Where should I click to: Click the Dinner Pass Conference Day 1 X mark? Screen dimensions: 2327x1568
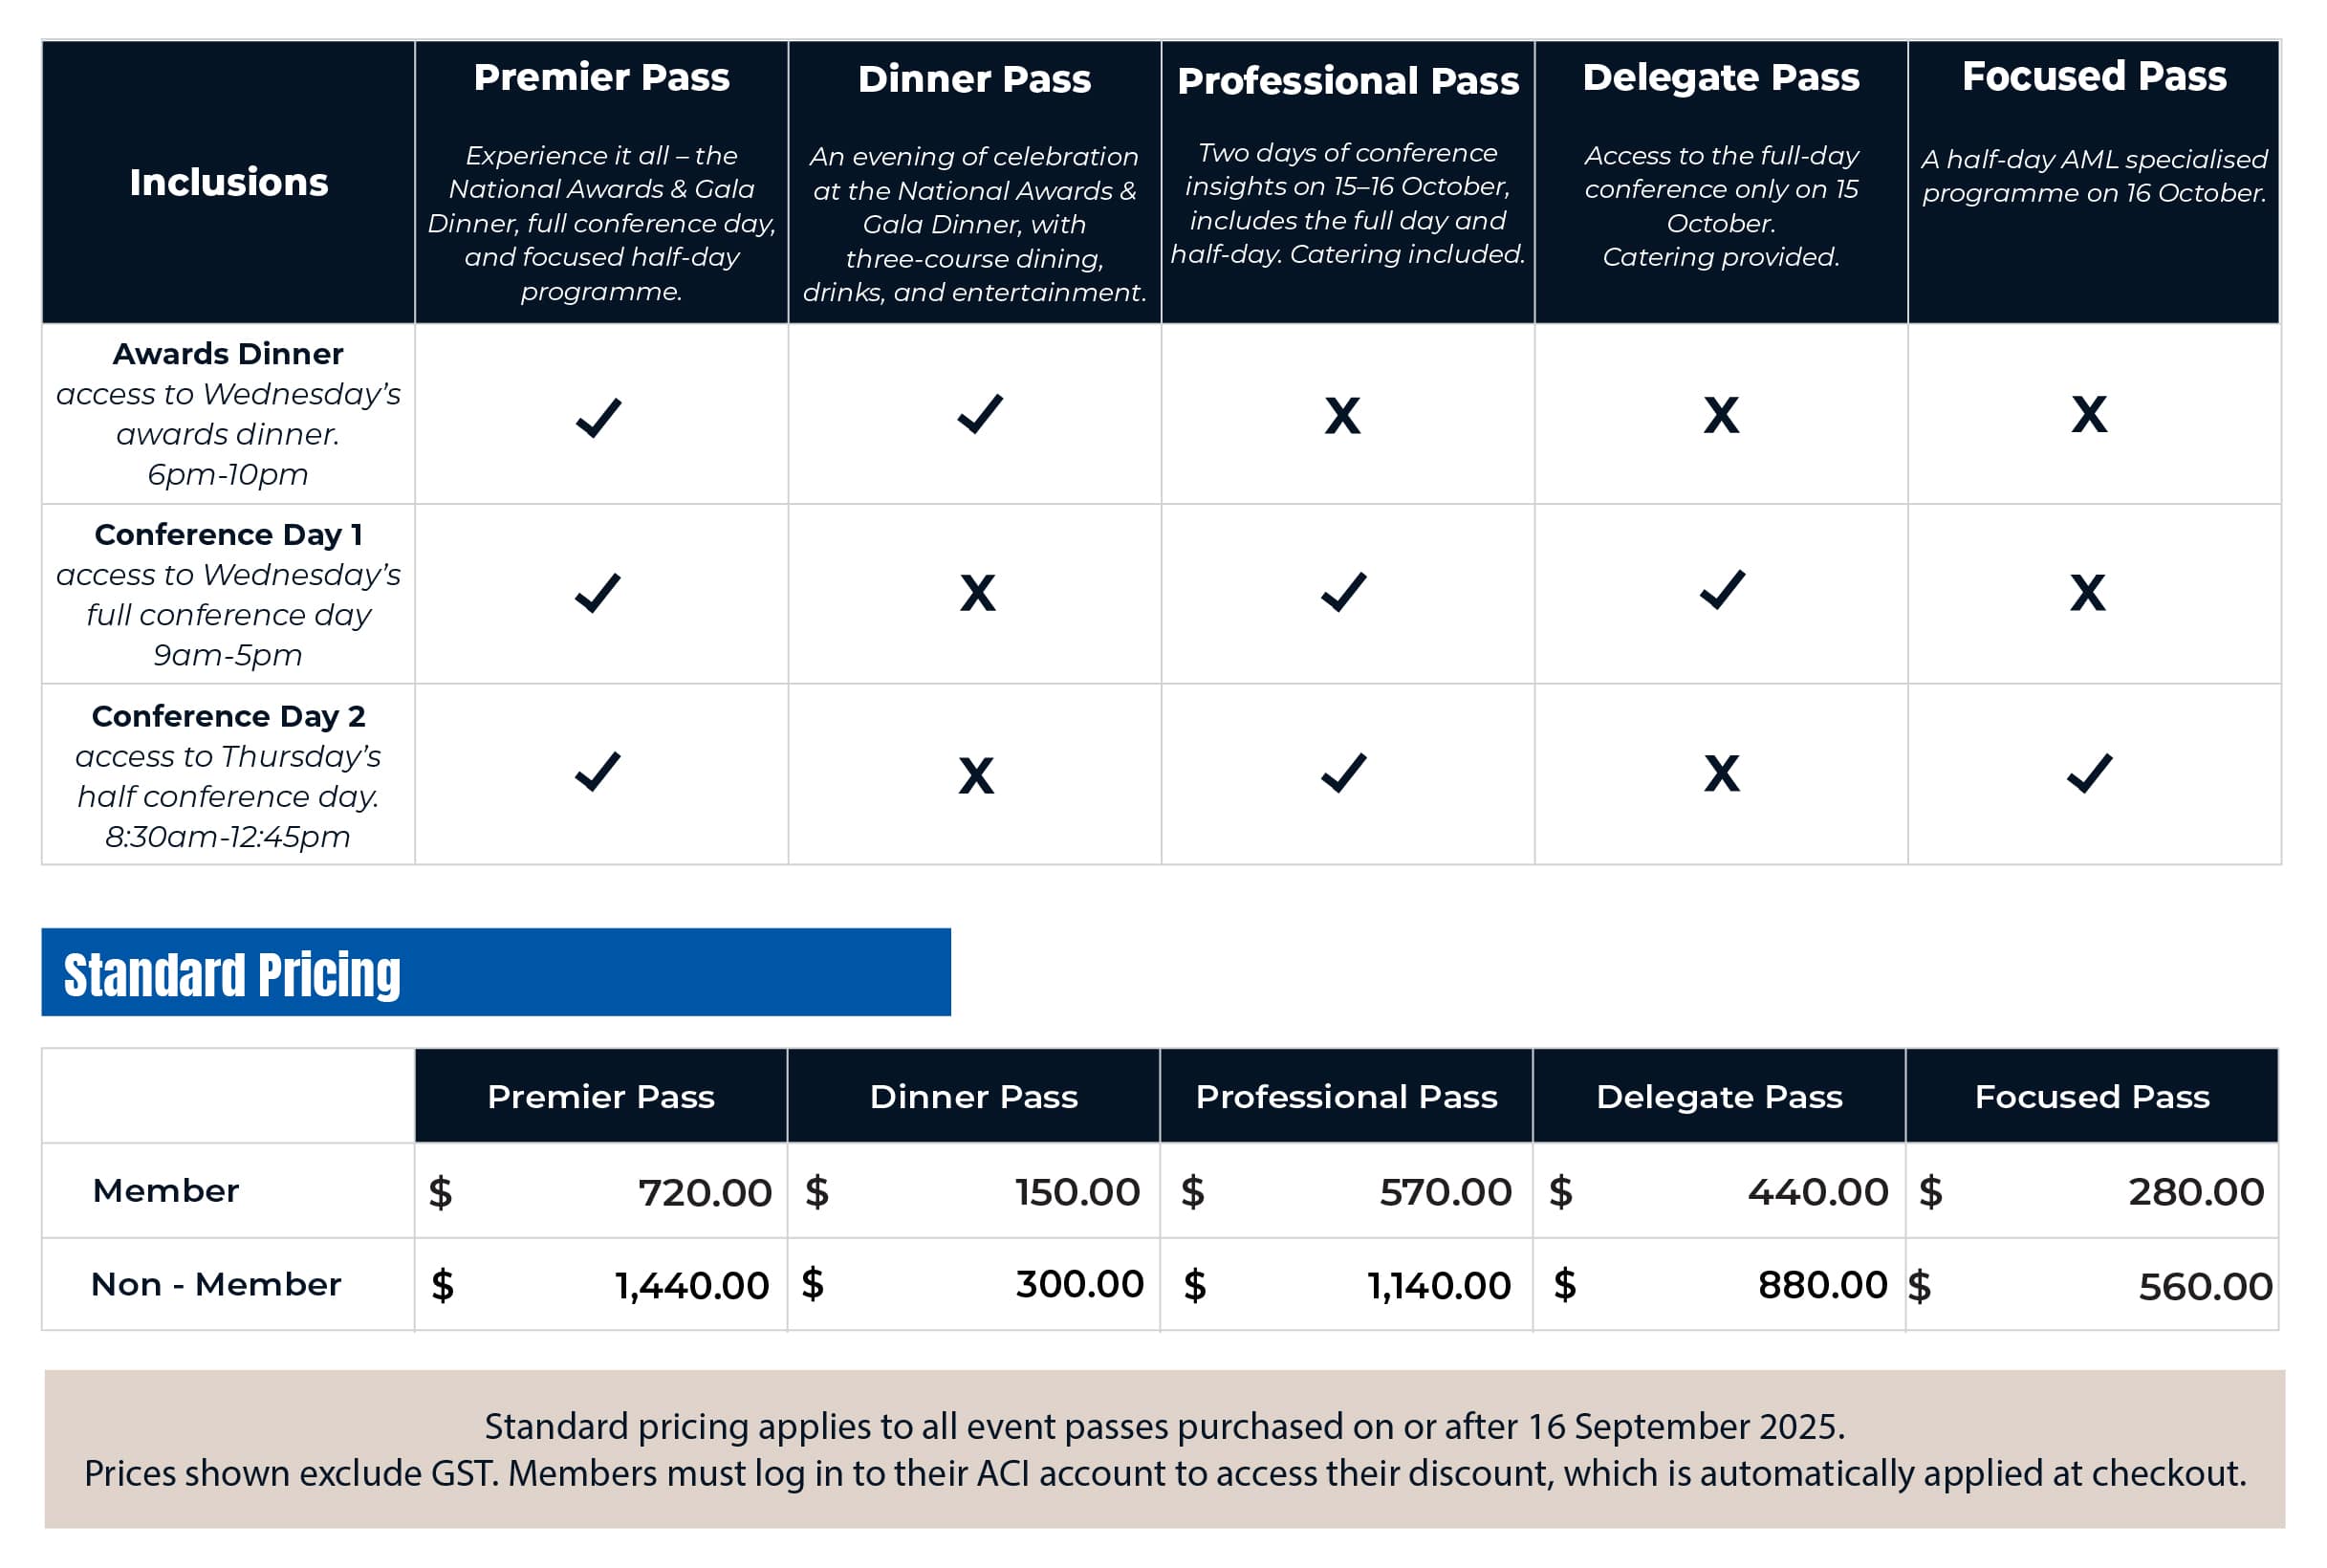(977, 593)
